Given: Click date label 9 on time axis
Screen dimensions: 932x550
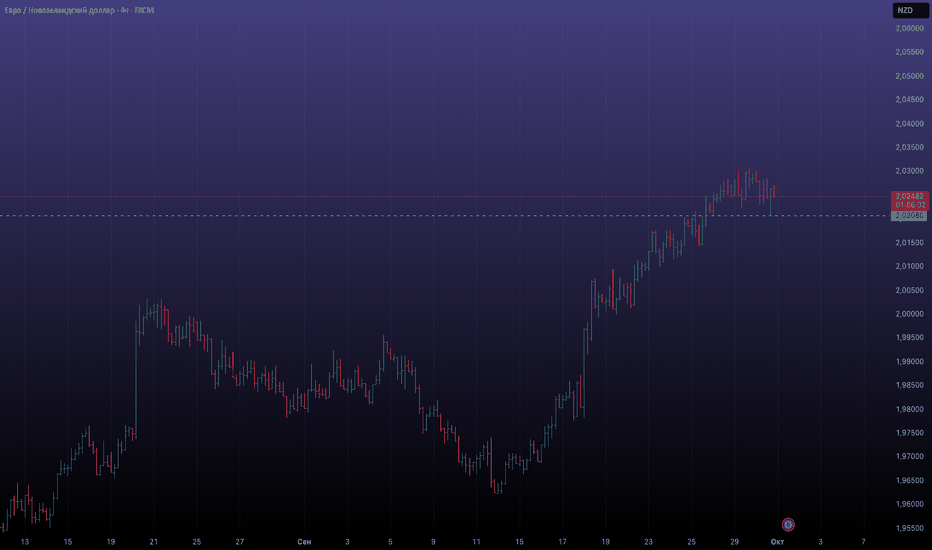Looking at the screenshot, I should point(433,542).
